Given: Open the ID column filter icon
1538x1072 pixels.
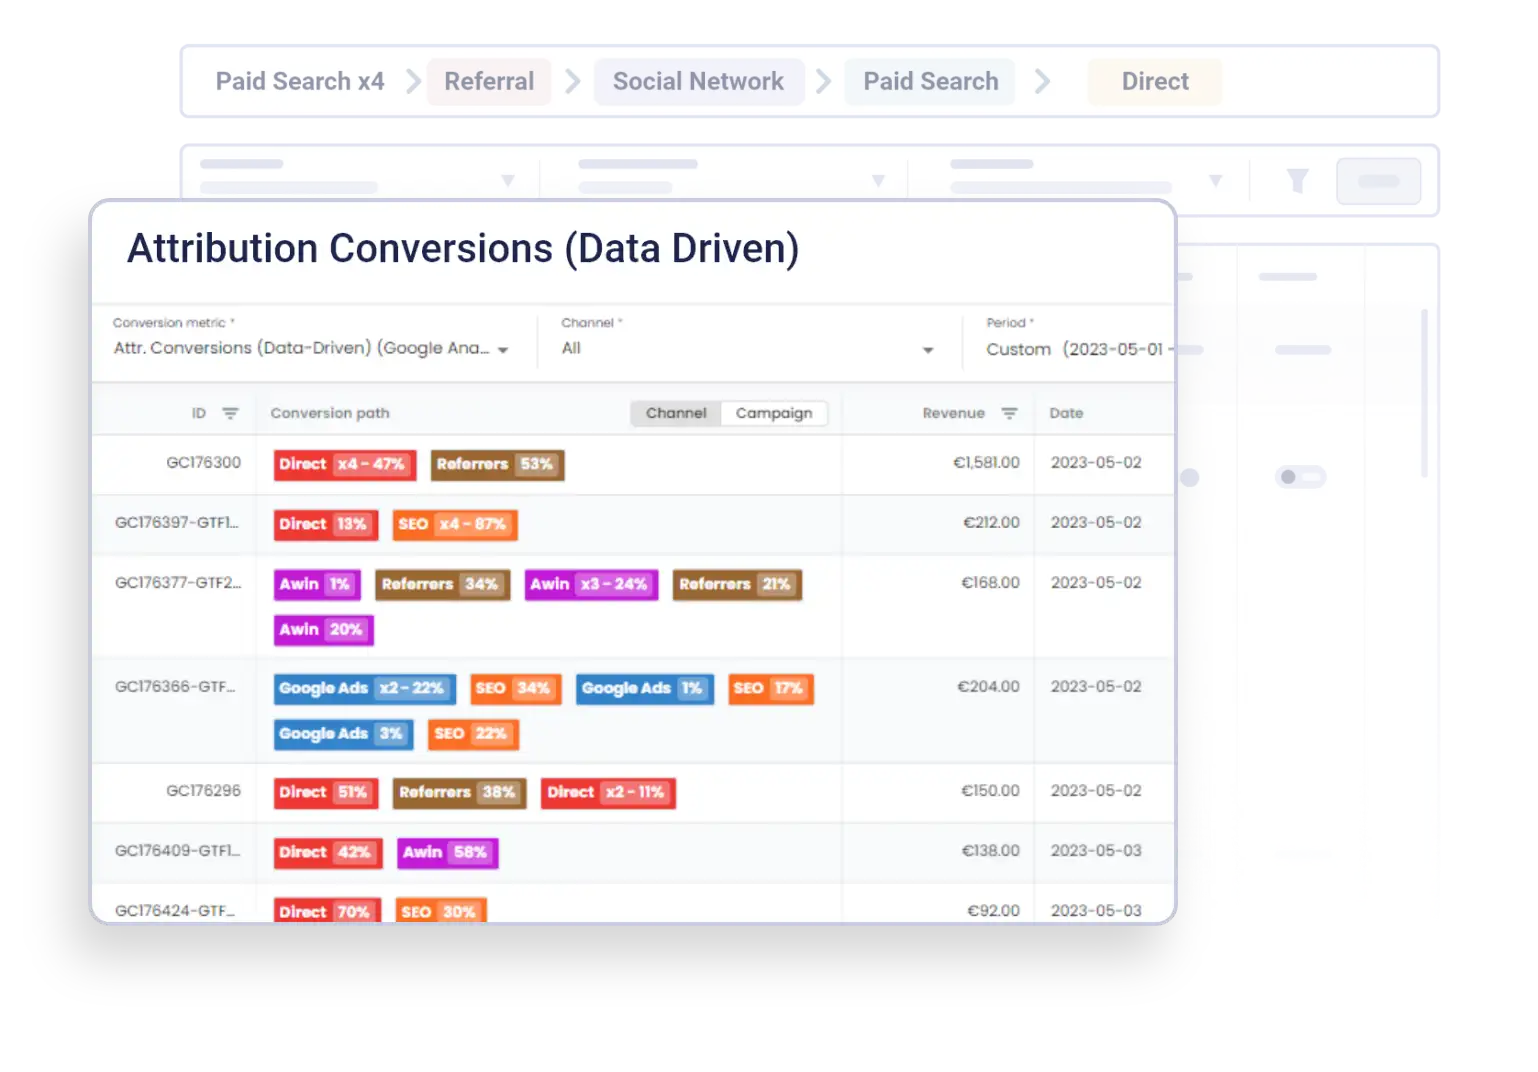Looking at the screenshot, I should click(x=230, y=412).
